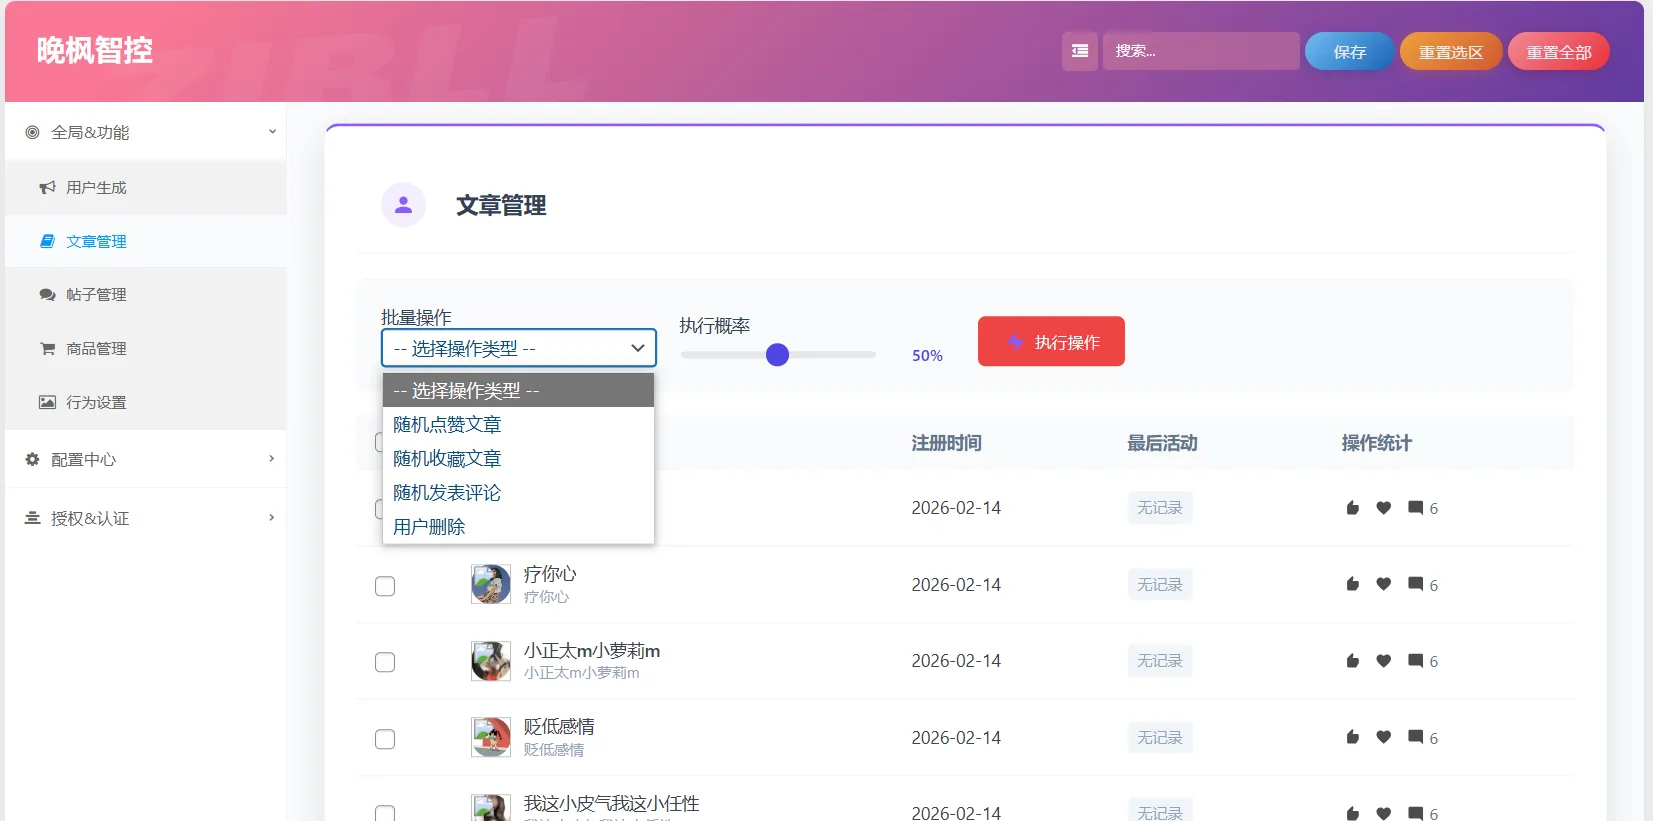Click the lightning icon on 执行操作 button
1653x821 pixels.
pos(1015,341)
